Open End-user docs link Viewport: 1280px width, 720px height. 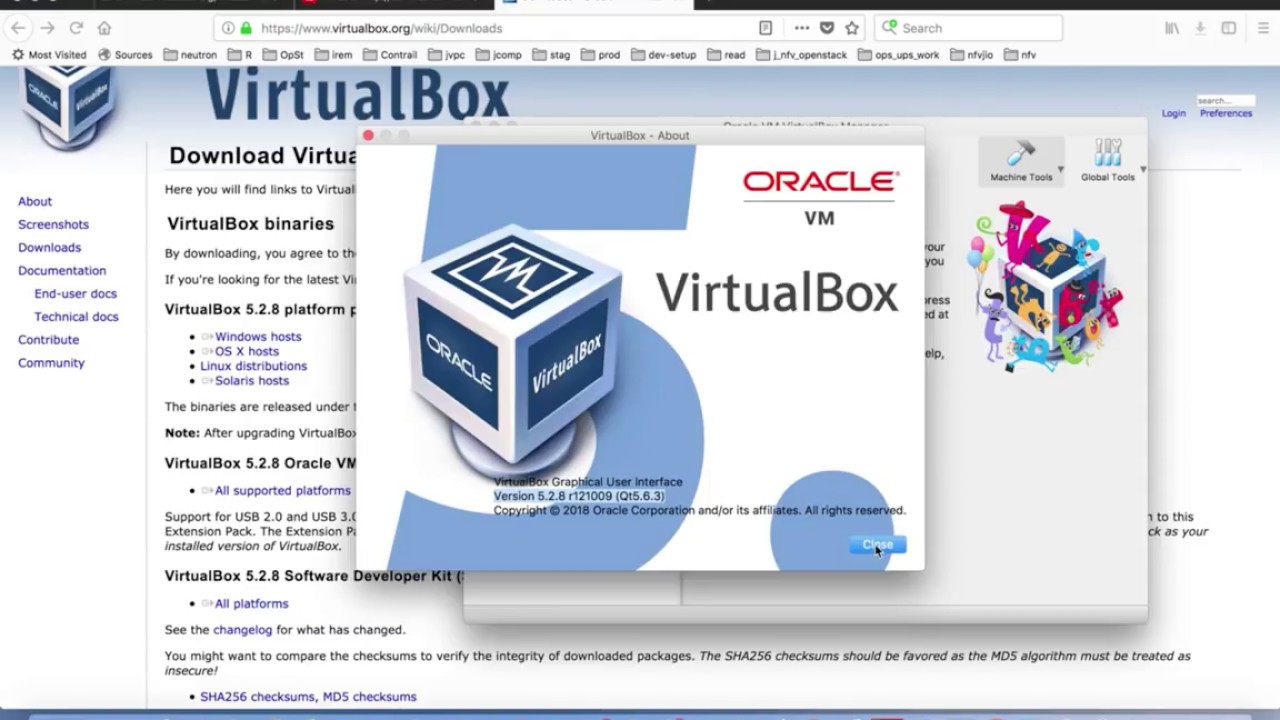coord(75,293)
